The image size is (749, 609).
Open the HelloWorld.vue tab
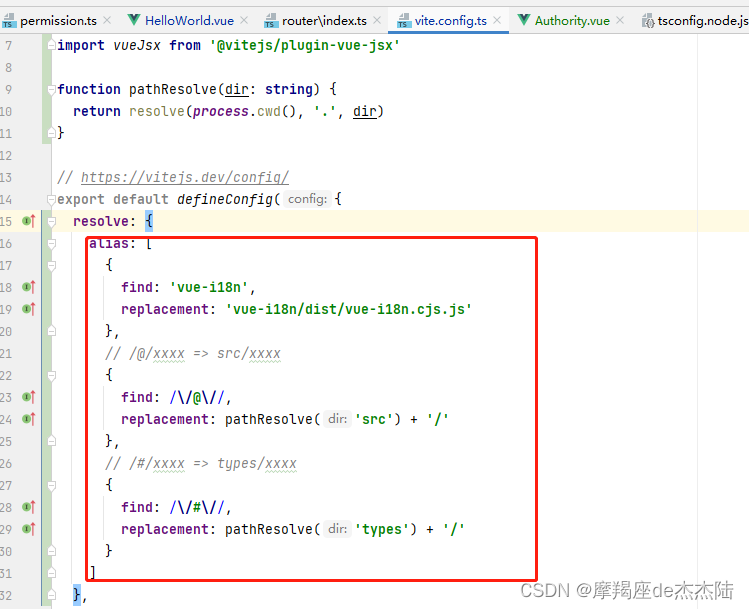[189, 21]
